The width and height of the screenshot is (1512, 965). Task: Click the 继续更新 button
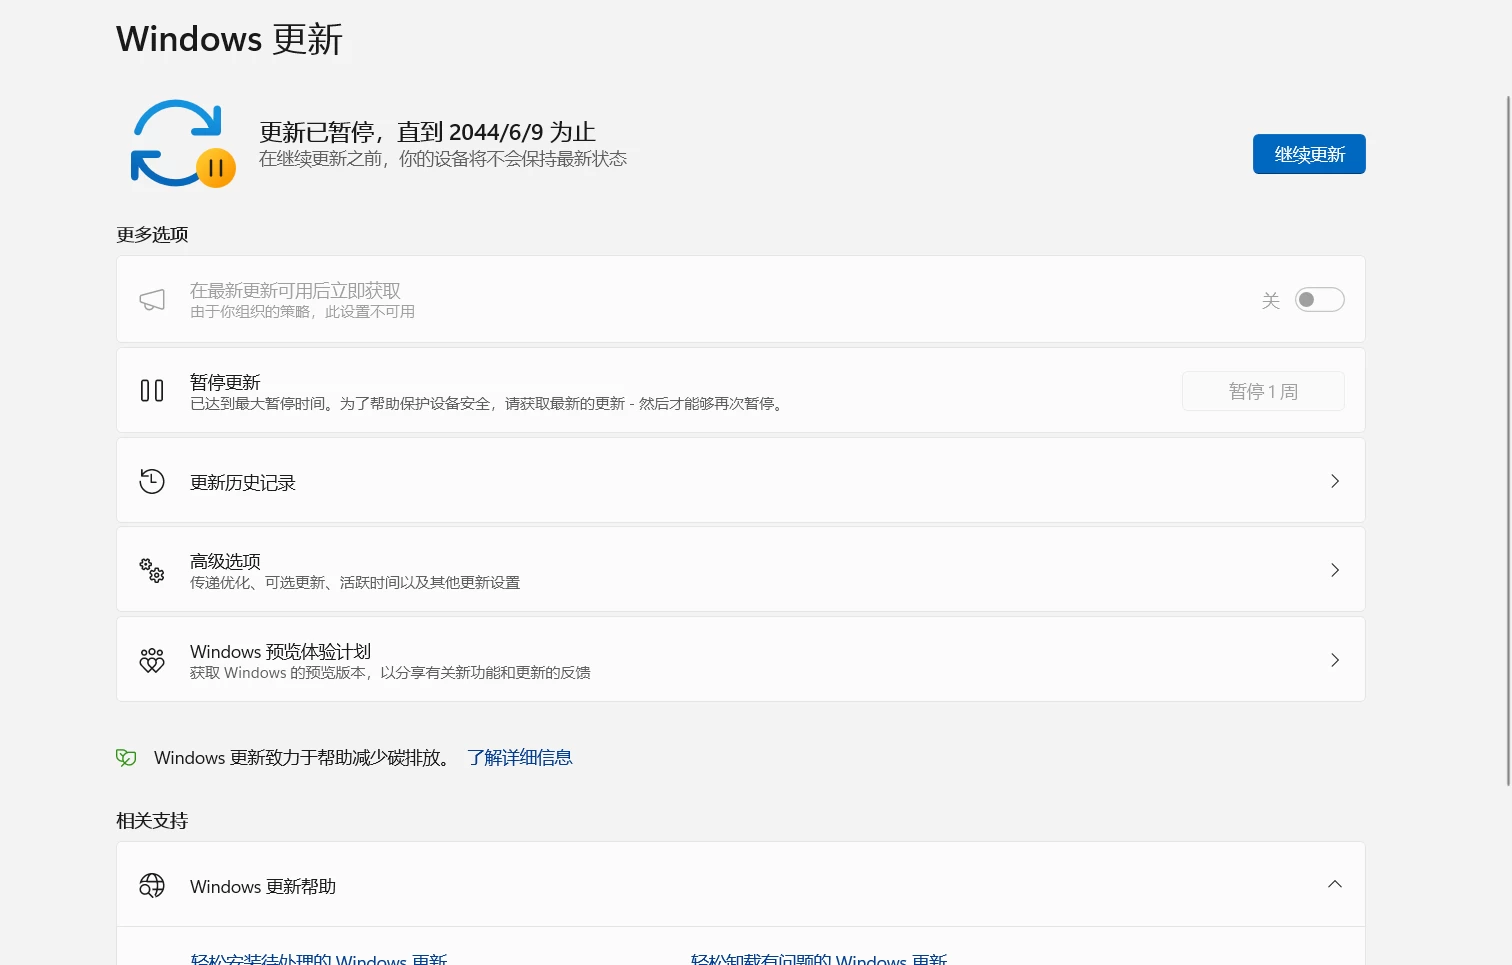[x=1309, y=154]
